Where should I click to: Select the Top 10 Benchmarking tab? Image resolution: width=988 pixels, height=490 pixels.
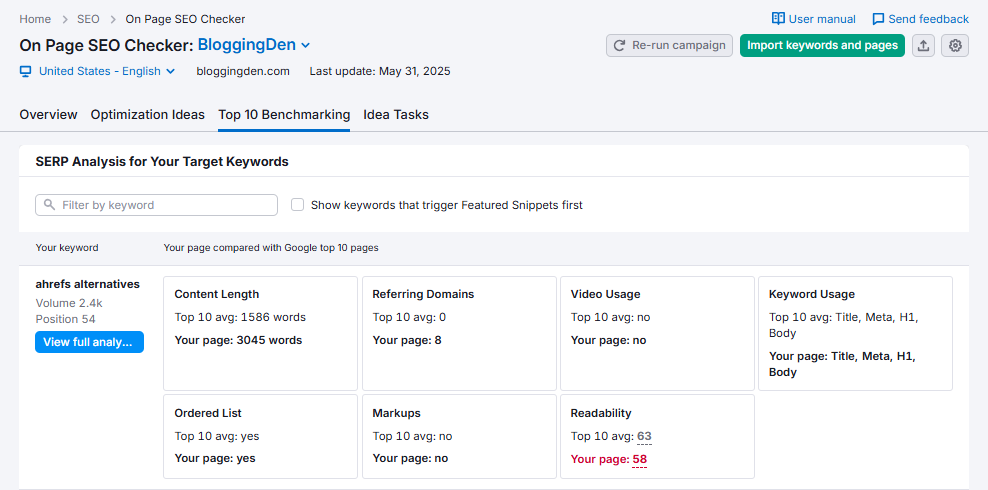coord(284,115)
